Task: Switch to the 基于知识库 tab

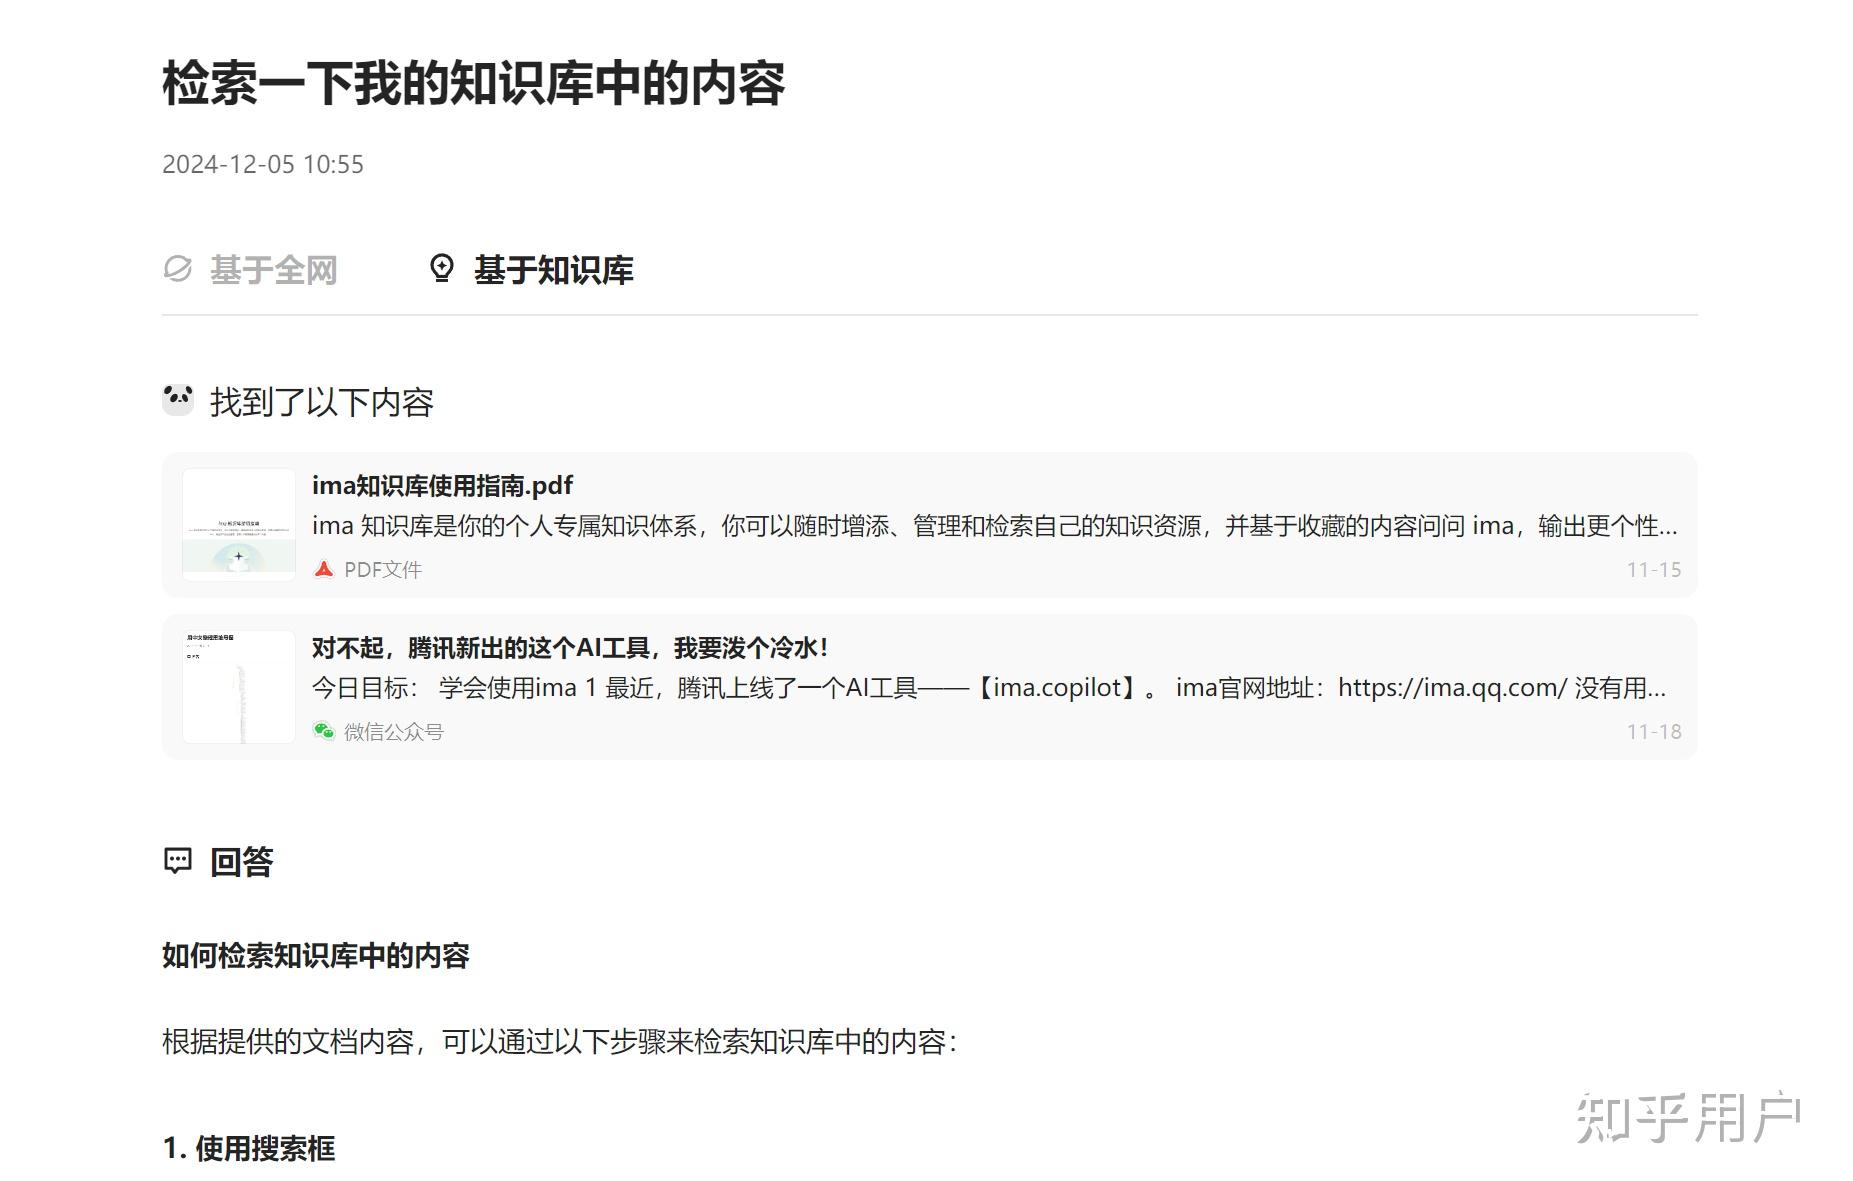Action: pos(555,269)
